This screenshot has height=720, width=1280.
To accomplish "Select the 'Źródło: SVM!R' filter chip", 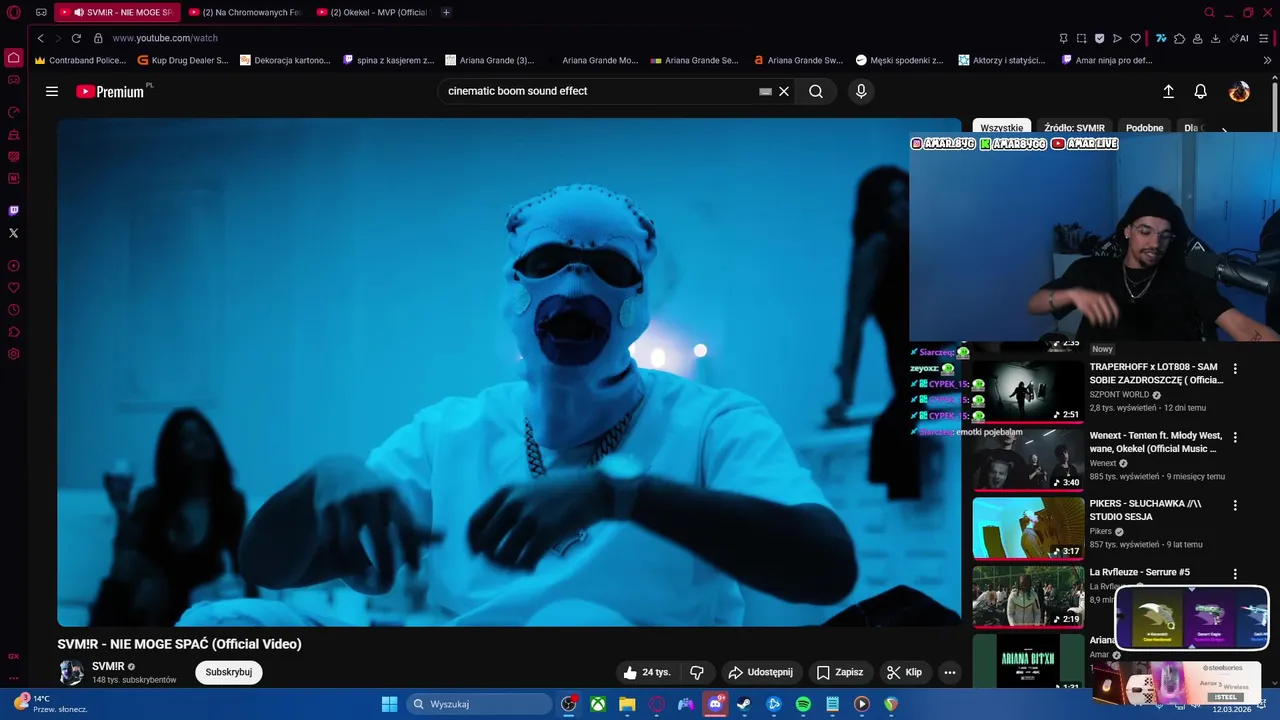I will pyautogui.click(x=1074, y=128).
